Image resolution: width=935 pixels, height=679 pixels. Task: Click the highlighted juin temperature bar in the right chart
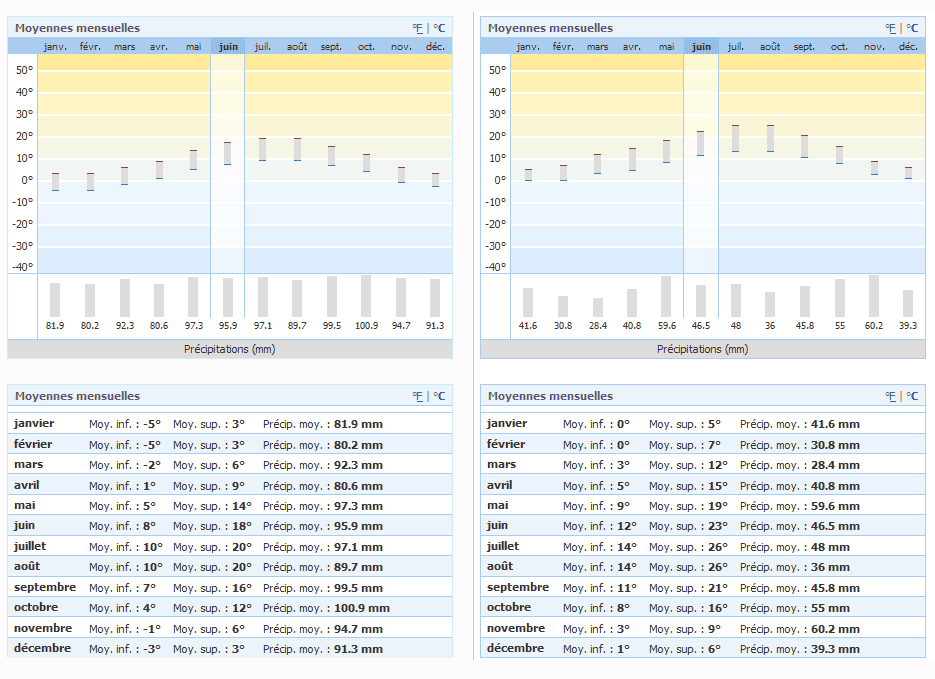pos(701,143)
